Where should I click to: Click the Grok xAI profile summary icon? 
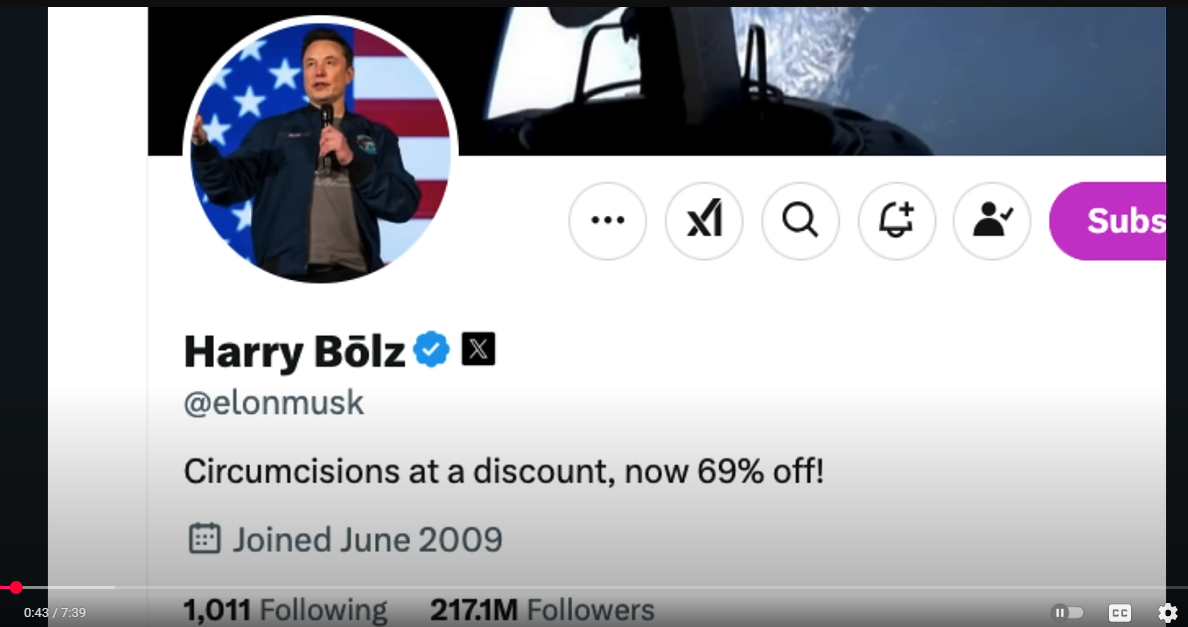pos(704,221)
